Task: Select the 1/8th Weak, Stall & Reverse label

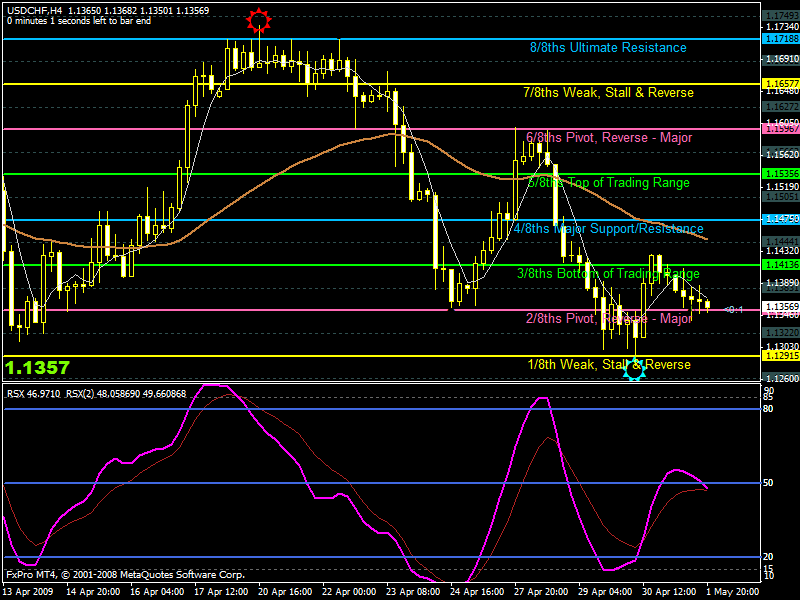Action: pos(609,364)
